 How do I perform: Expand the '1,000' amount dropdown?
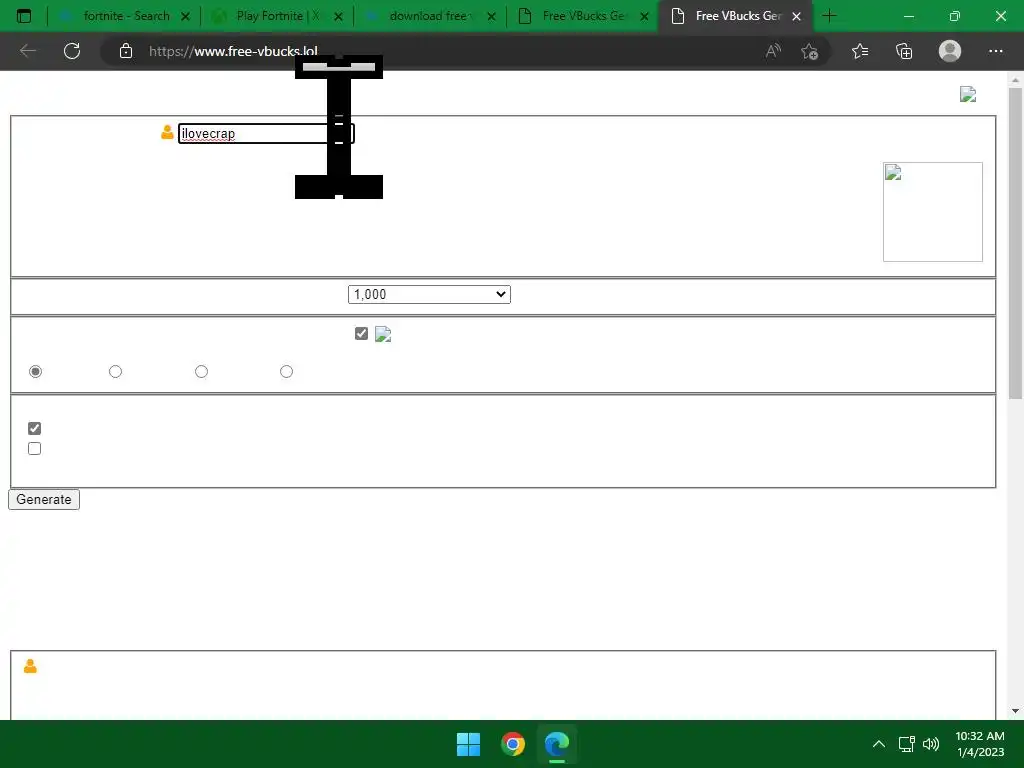[x=429, y=295]
